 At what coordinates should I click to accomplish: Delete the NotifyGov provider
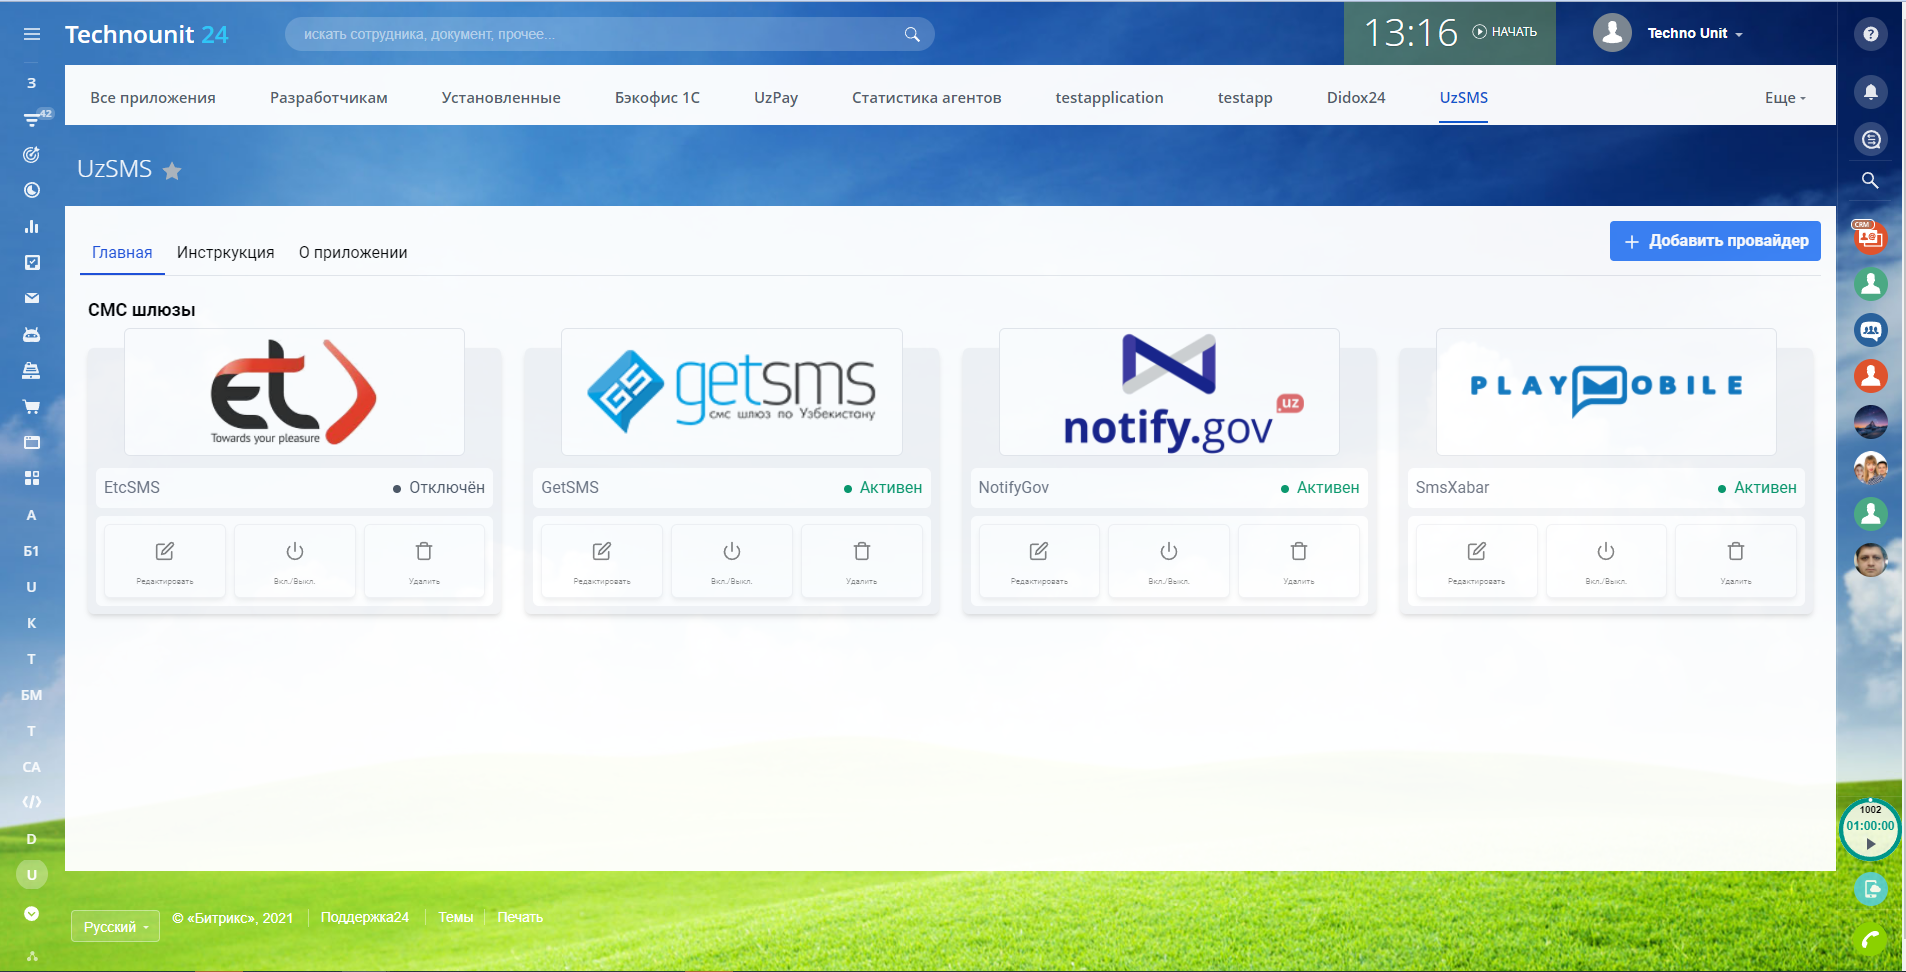(x=1299, y=561)
